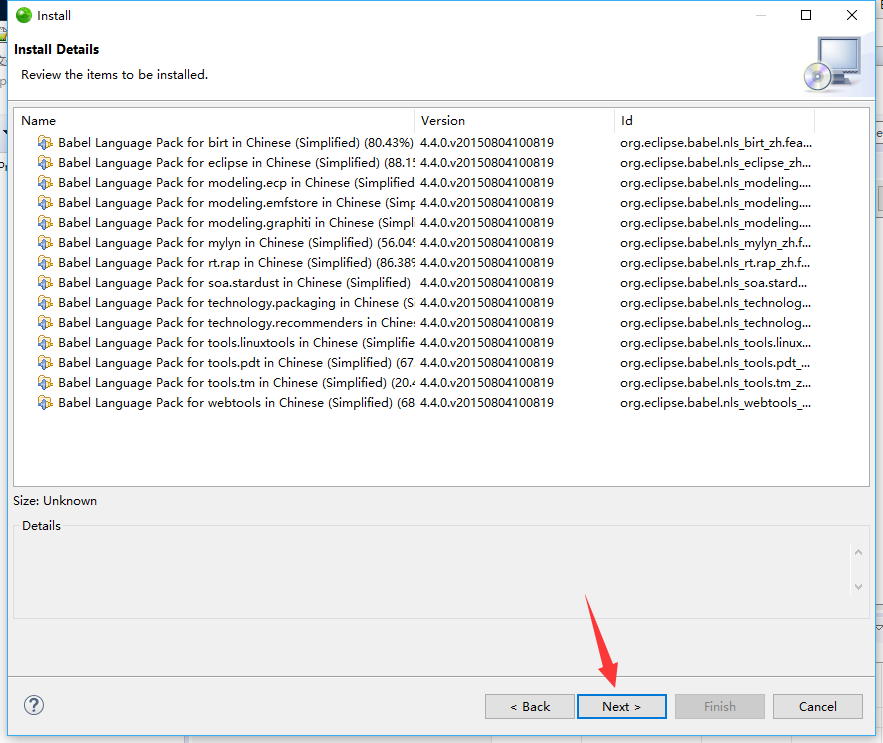Click the technology.packaging language pack feature icon
The height and width of the screenshot is (743, 883).
coord(45,302)
